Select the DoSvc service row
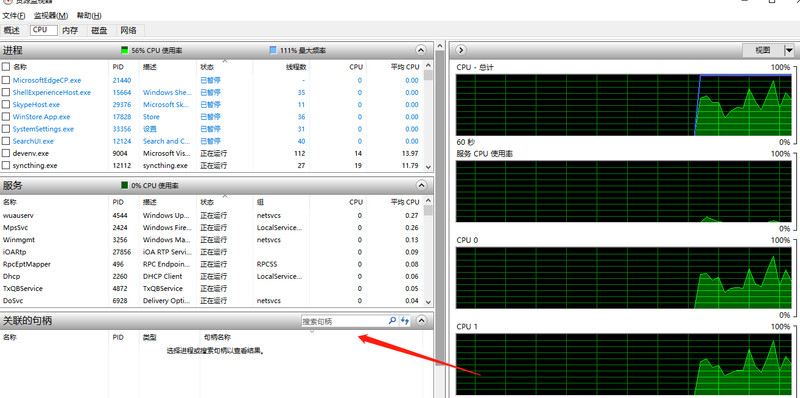 click(212, 301)
